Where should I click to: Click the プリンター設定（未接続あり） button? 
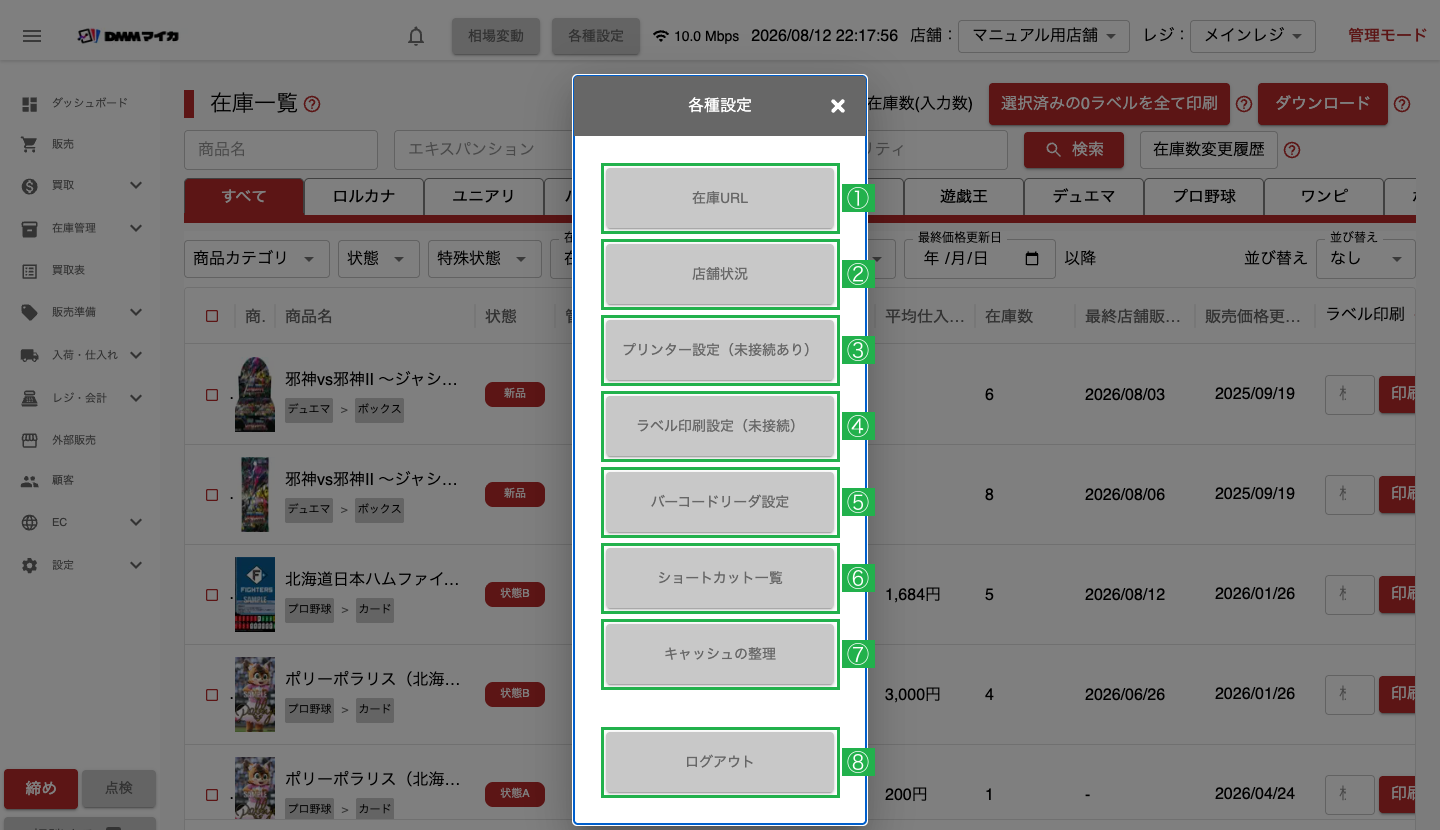pos(720,350)
